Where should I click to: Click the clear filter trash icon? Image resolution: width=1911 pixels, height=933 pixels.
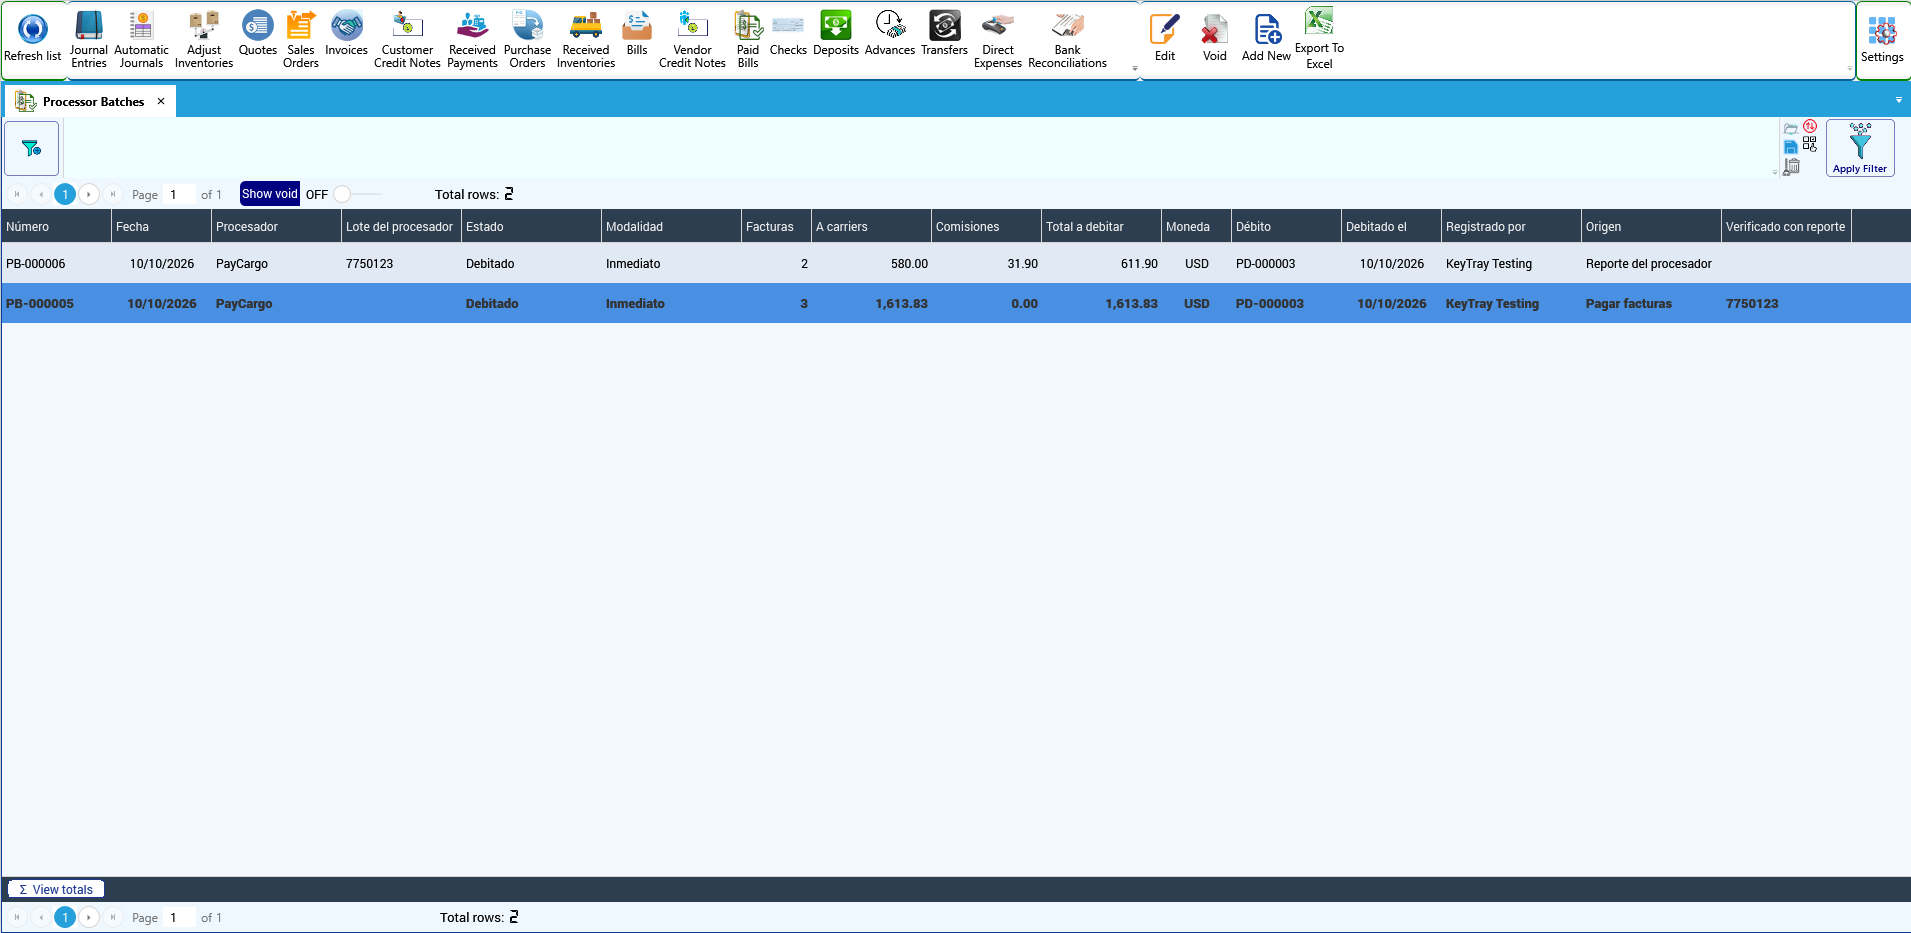tap(1792, 166)
